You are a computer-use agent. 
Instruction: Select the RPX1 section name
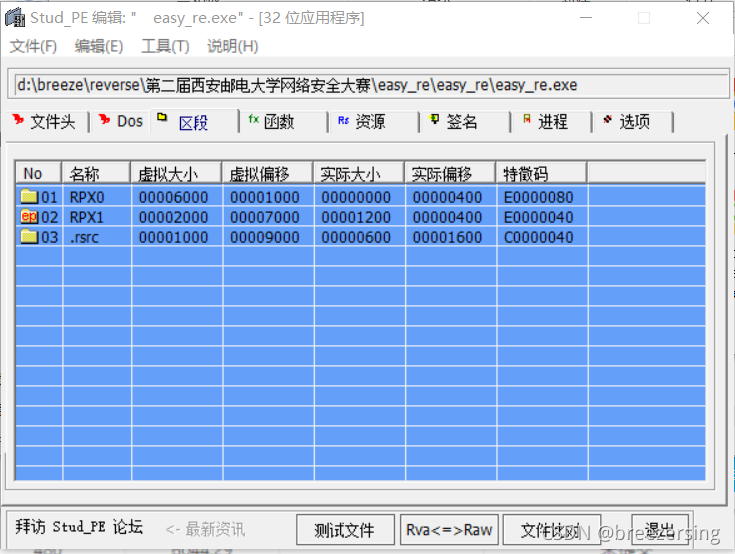click(x=87, y=217)
